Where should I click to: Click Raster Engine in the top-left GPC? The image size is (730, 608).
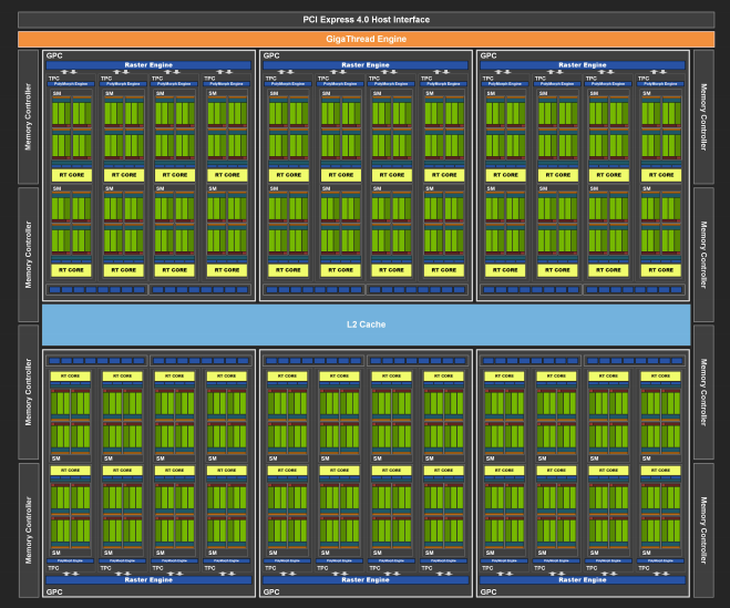148,65
